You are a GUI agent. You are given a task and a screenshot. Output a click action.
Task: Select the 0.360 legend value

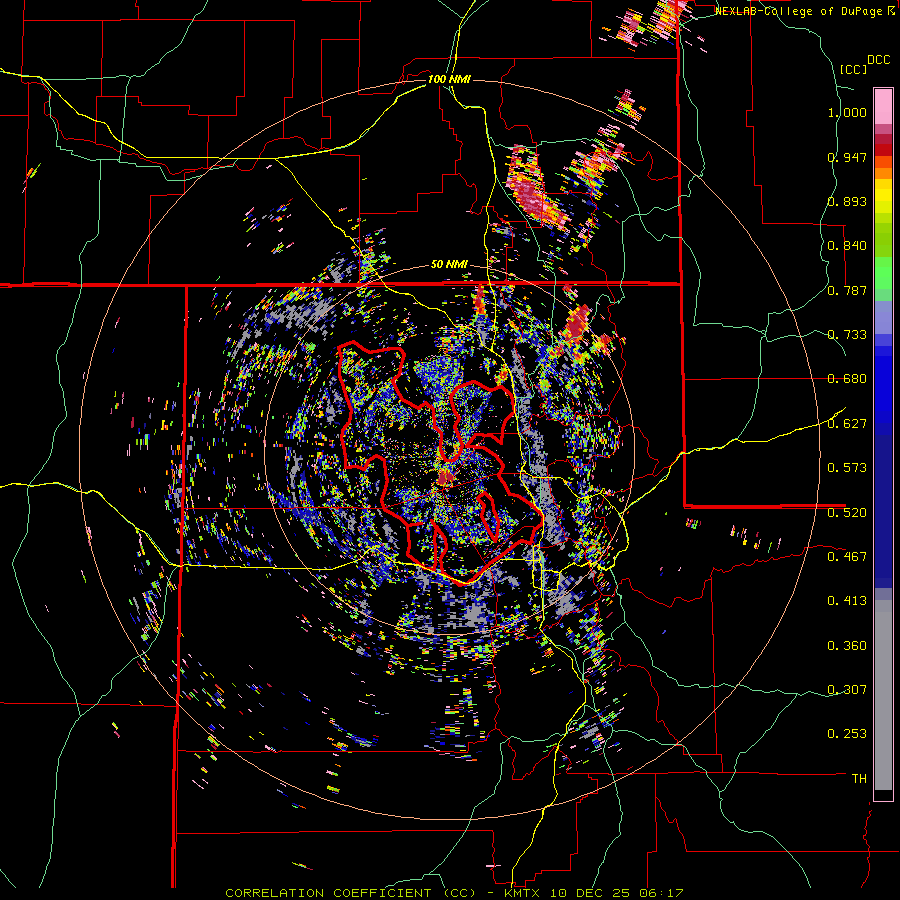pyautogui.click(x=847, y=646)
